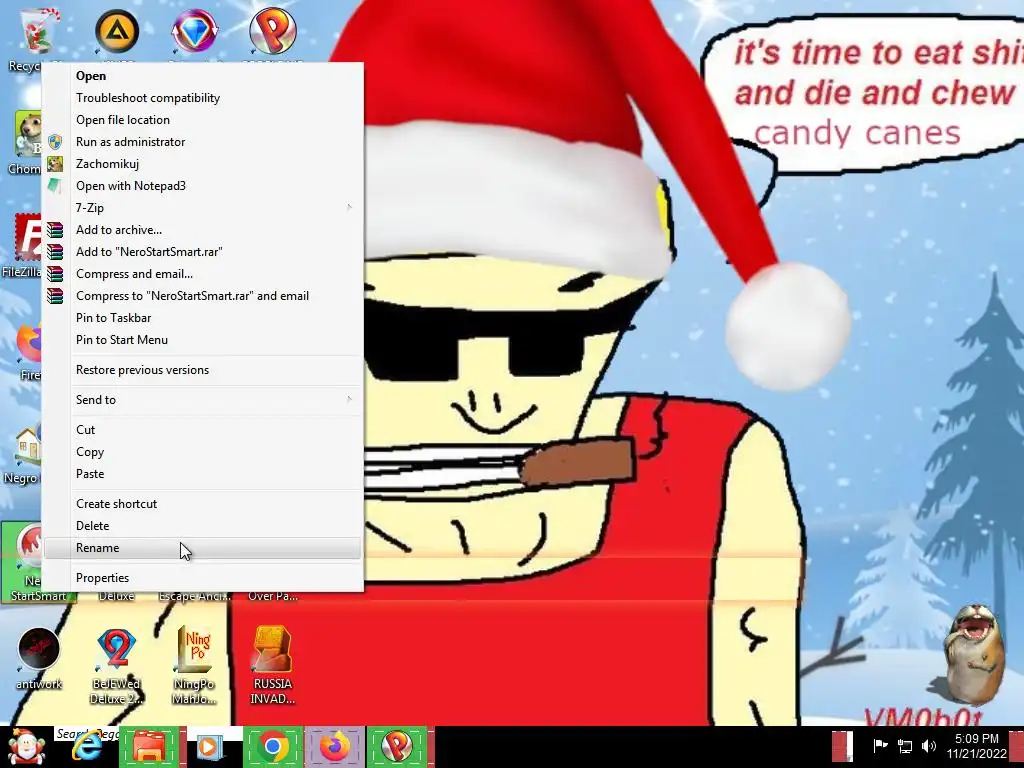Open the Action Center flag tray icon
This screenshot has height=768, width=1024.
point(880,745)
